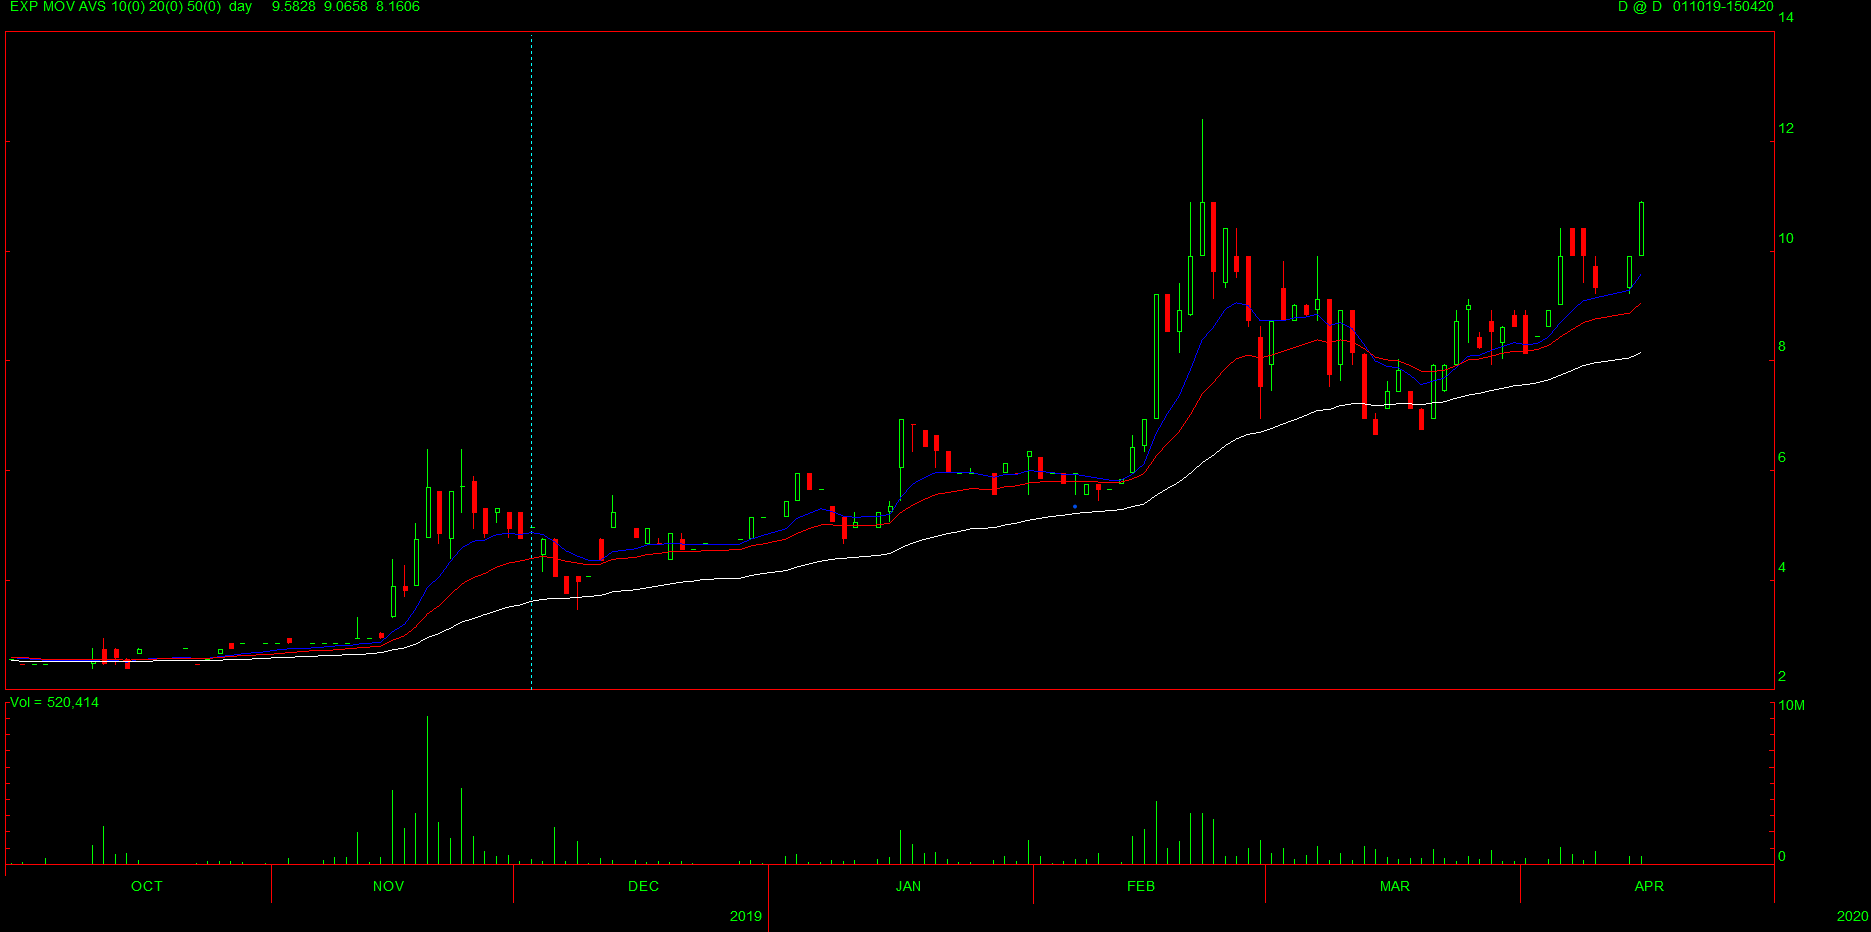Click the dotted vertical cursor line
This screenshot has width=1871, height=932.
tap(531, 360)
